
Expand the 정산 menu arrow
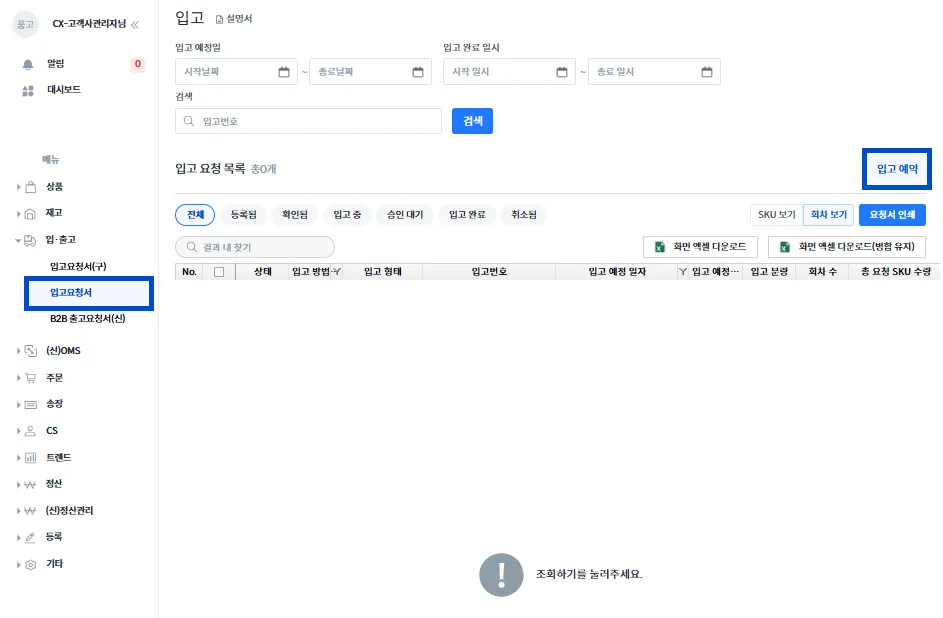click(18, 485)
